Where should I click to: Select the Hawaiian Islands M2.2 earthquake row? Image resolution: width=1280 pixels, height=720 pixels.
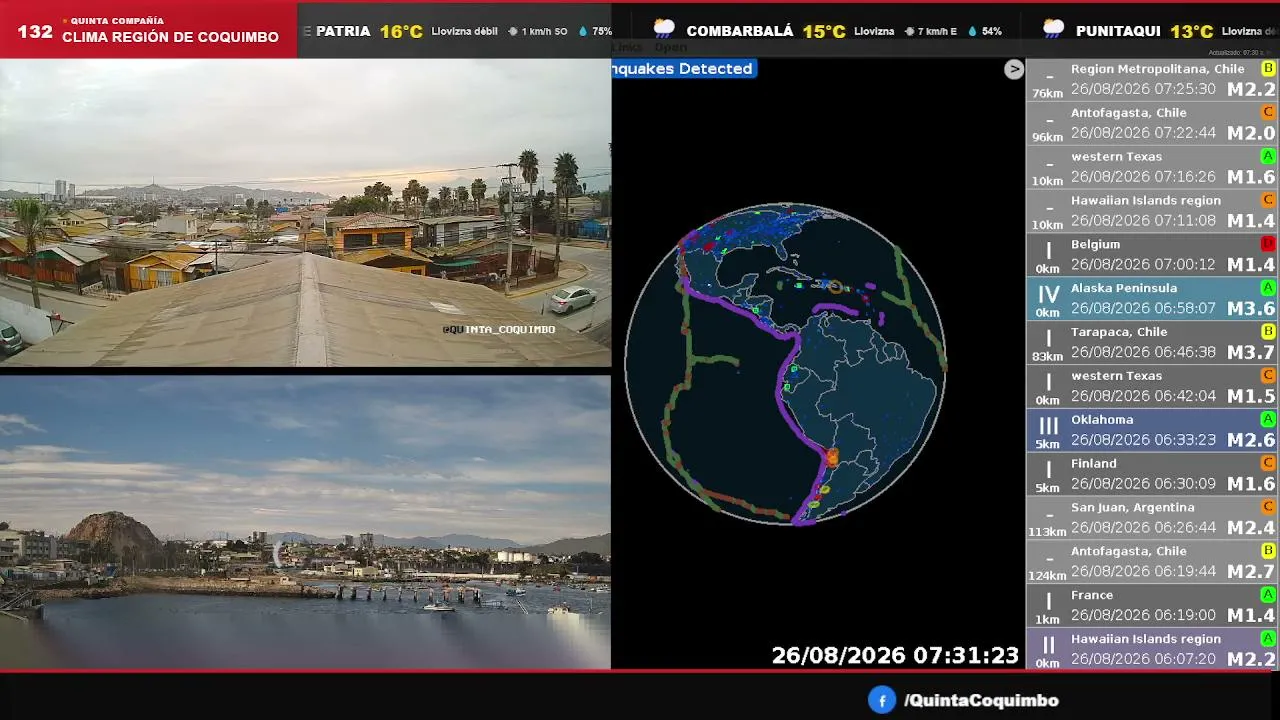click(x=1152, y=649)
